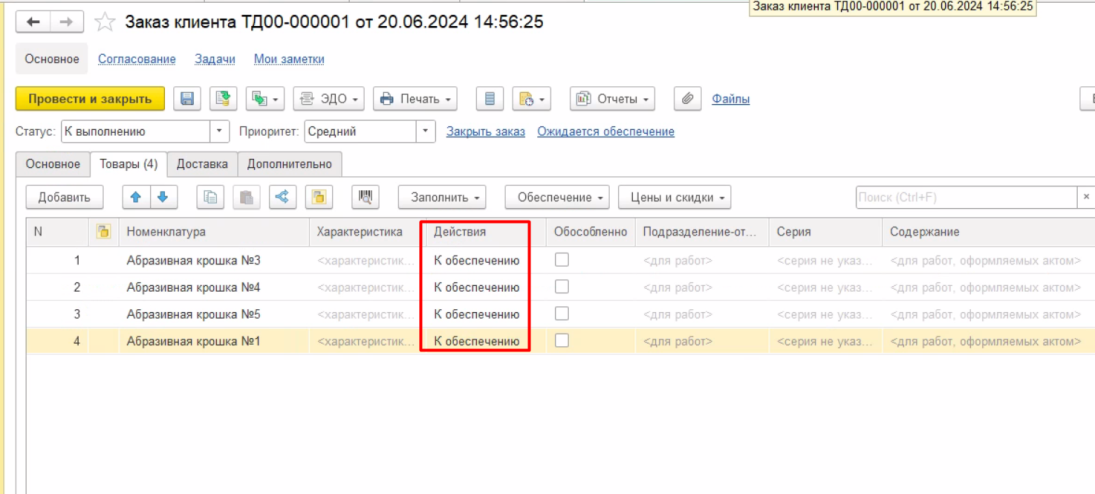Click the save document diskette icon
Image resolution: width=1095 pixels, height=494 pixels.
186,99
